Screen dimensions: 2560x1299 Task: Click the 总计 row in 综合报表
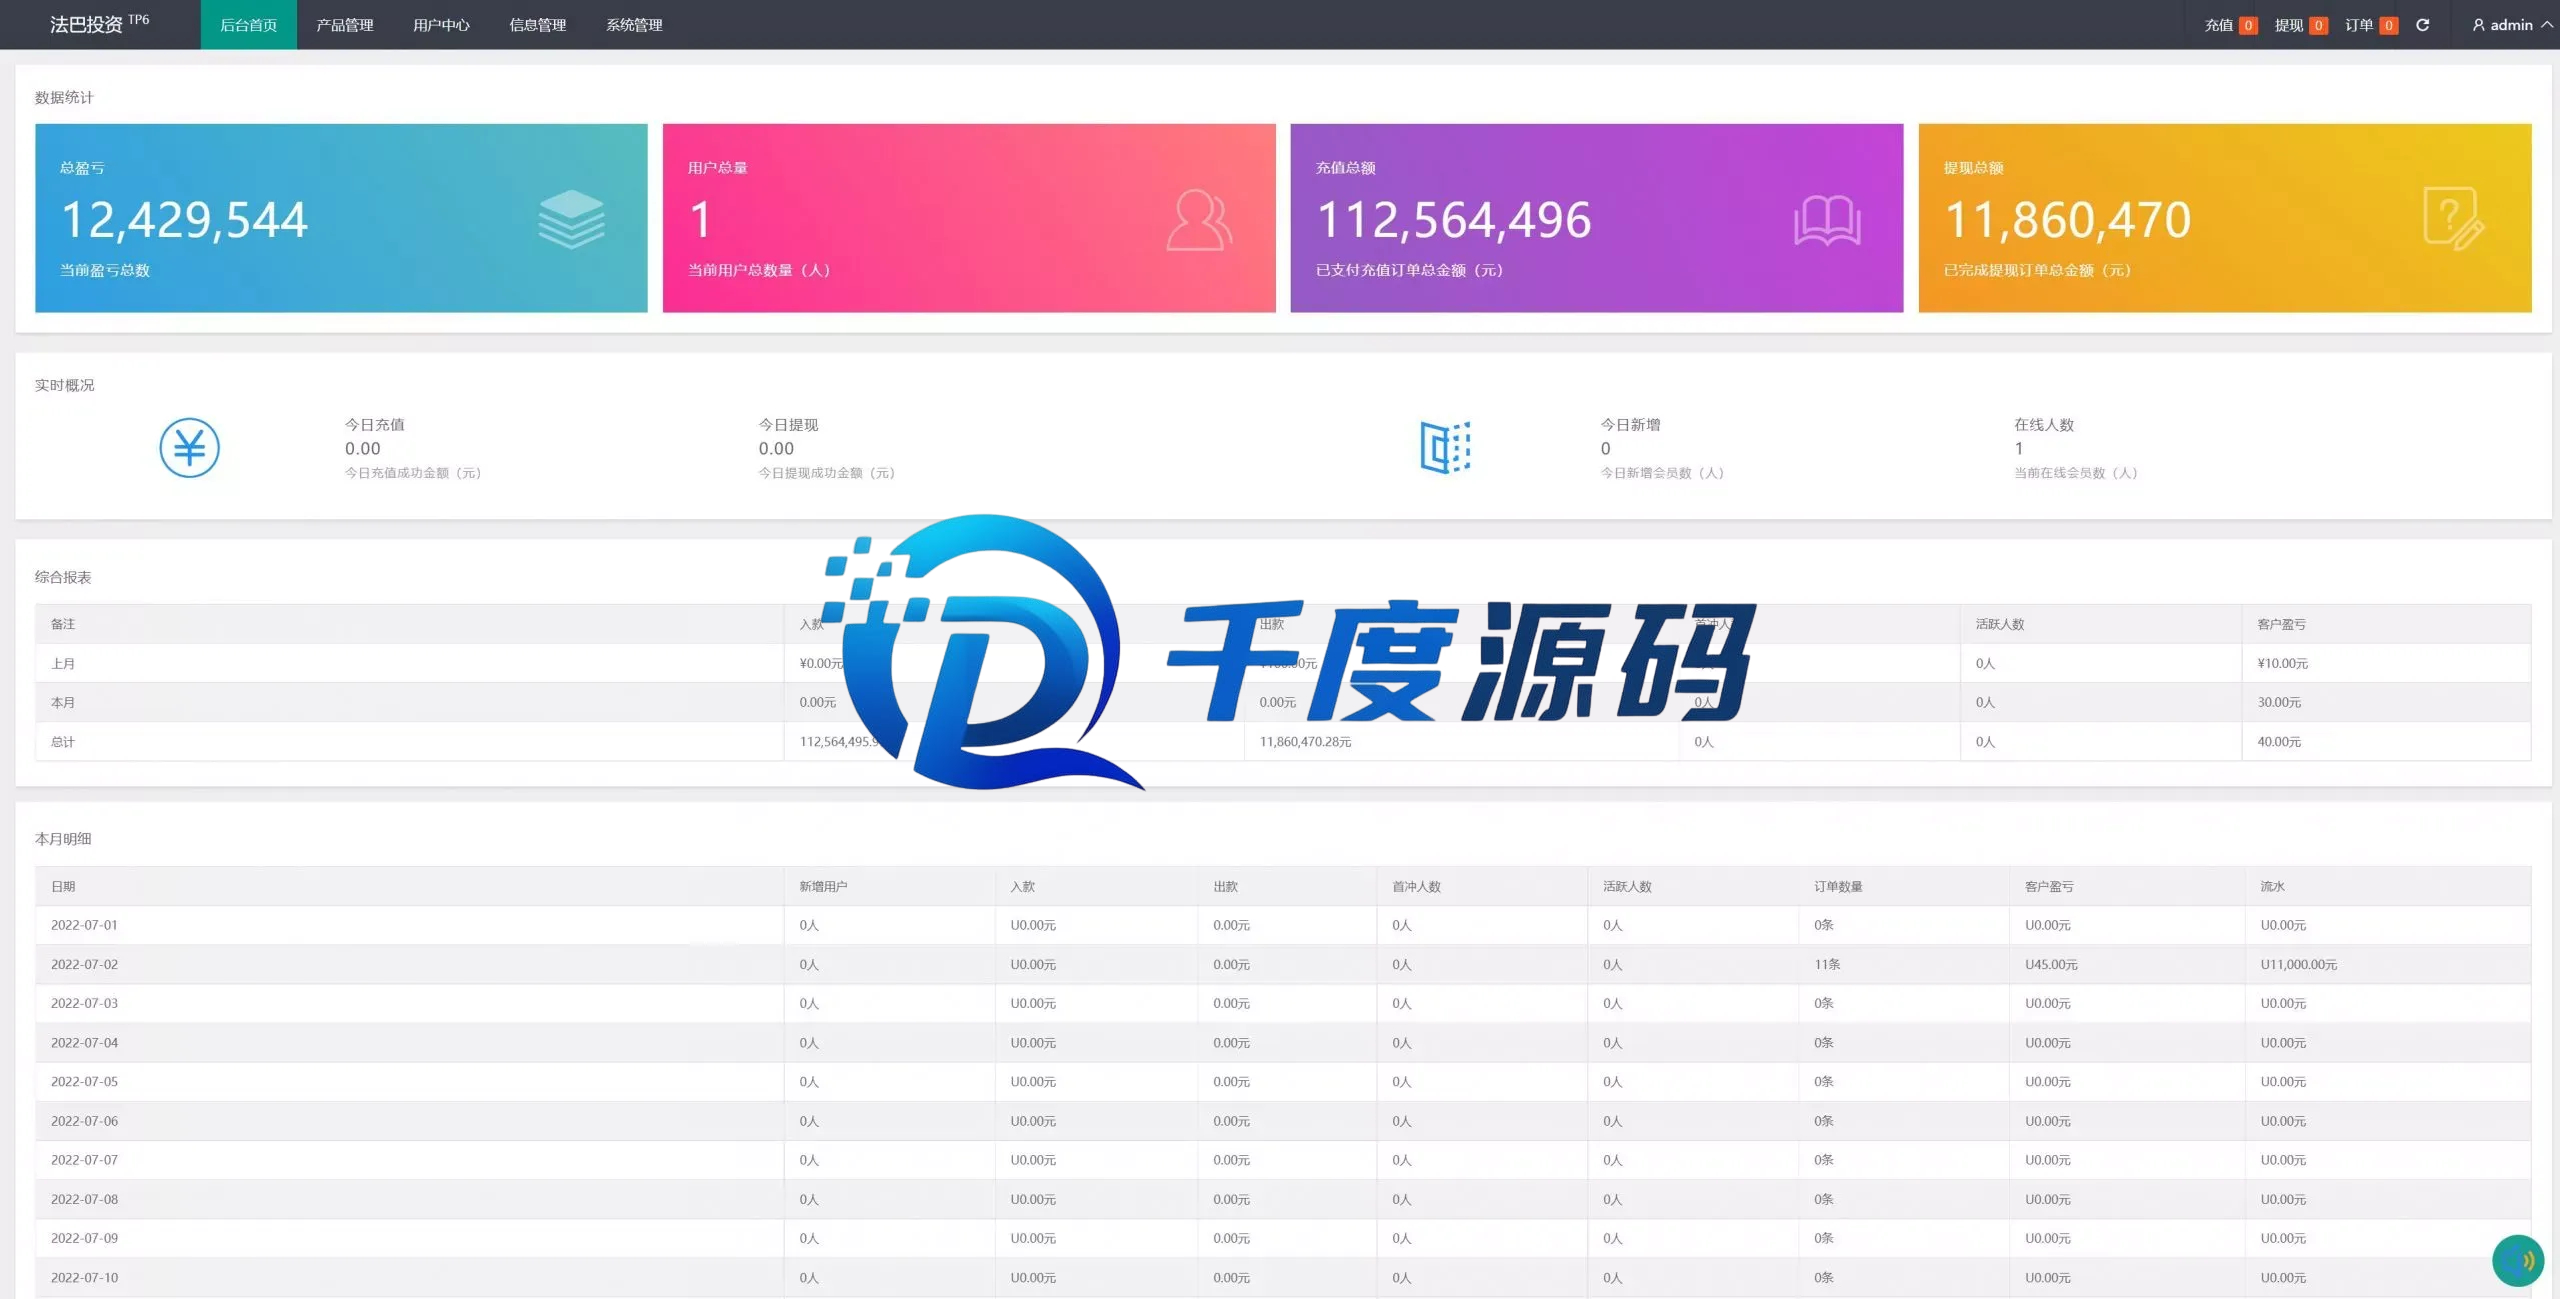click(1283, 742)
